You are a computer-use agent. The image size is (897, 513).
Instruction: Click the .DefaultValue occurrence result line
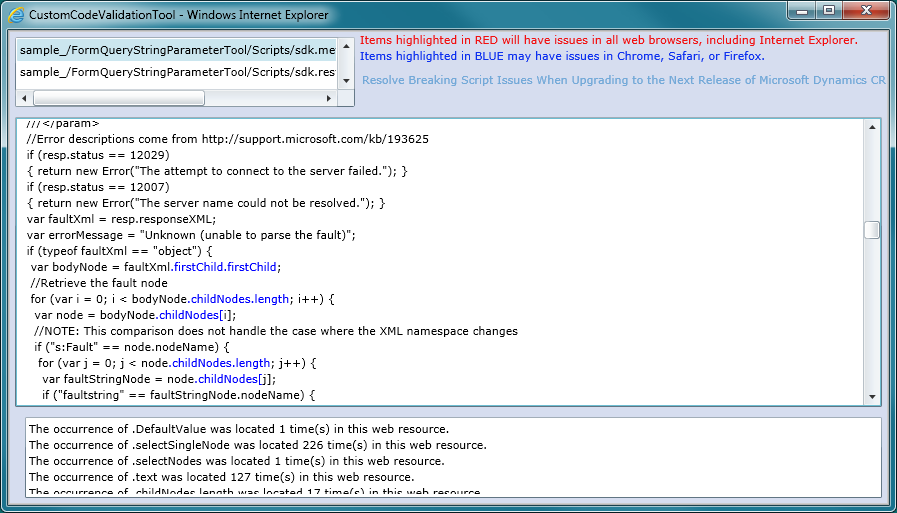tap(238, 429)
